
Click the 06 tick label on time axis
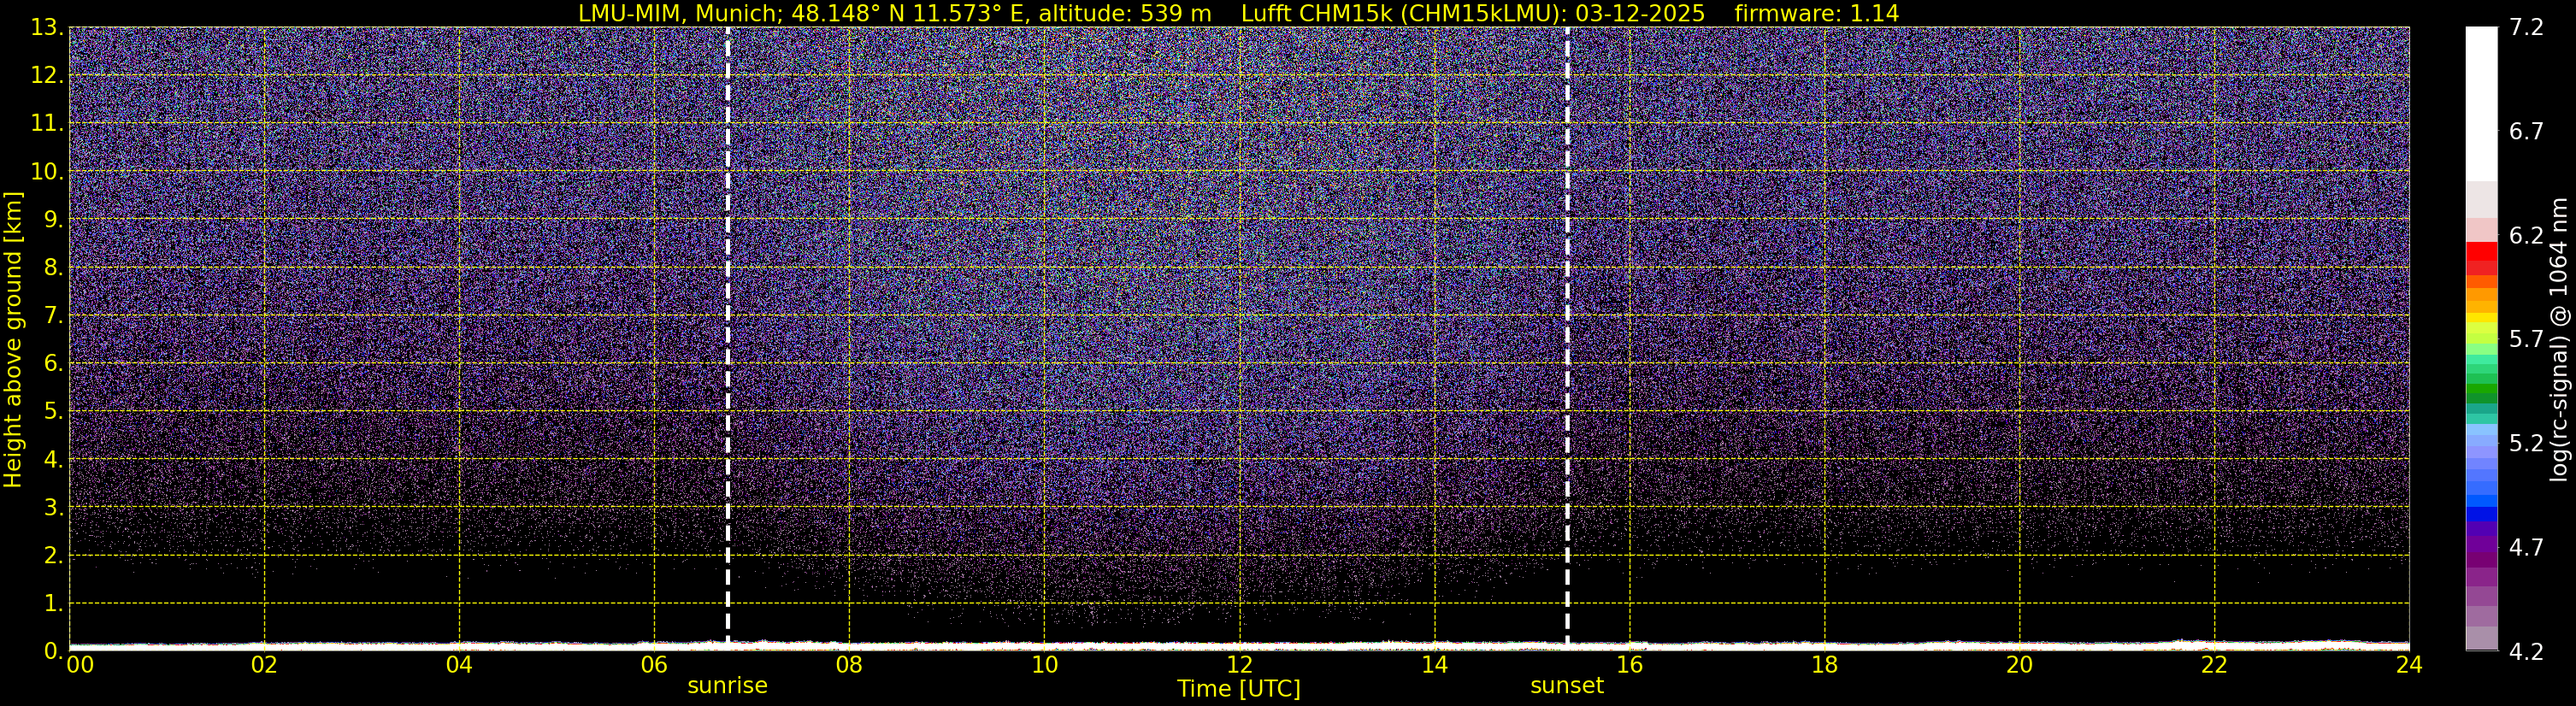pyautogui.click(x=653, y=666)
